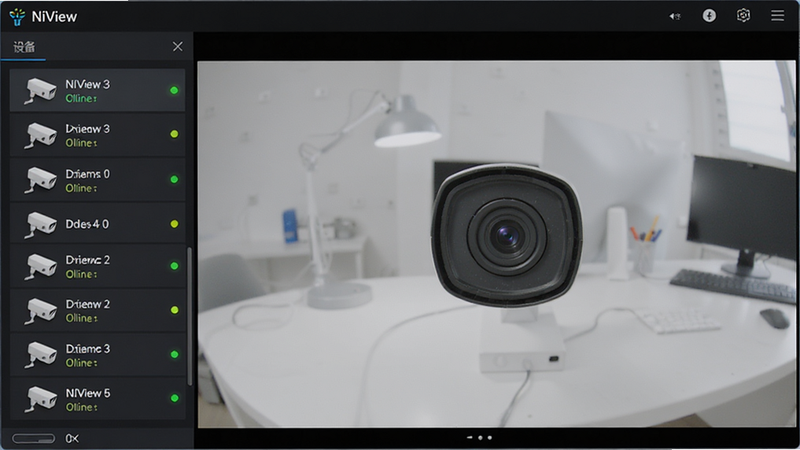
Task: Click the device list vertical scrollbar
Action: tap(189, 316)
